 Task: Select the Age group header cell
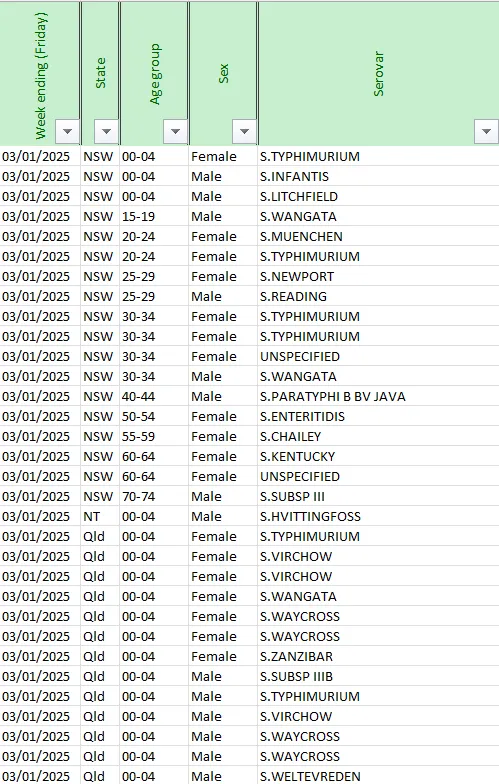point(154,74)
